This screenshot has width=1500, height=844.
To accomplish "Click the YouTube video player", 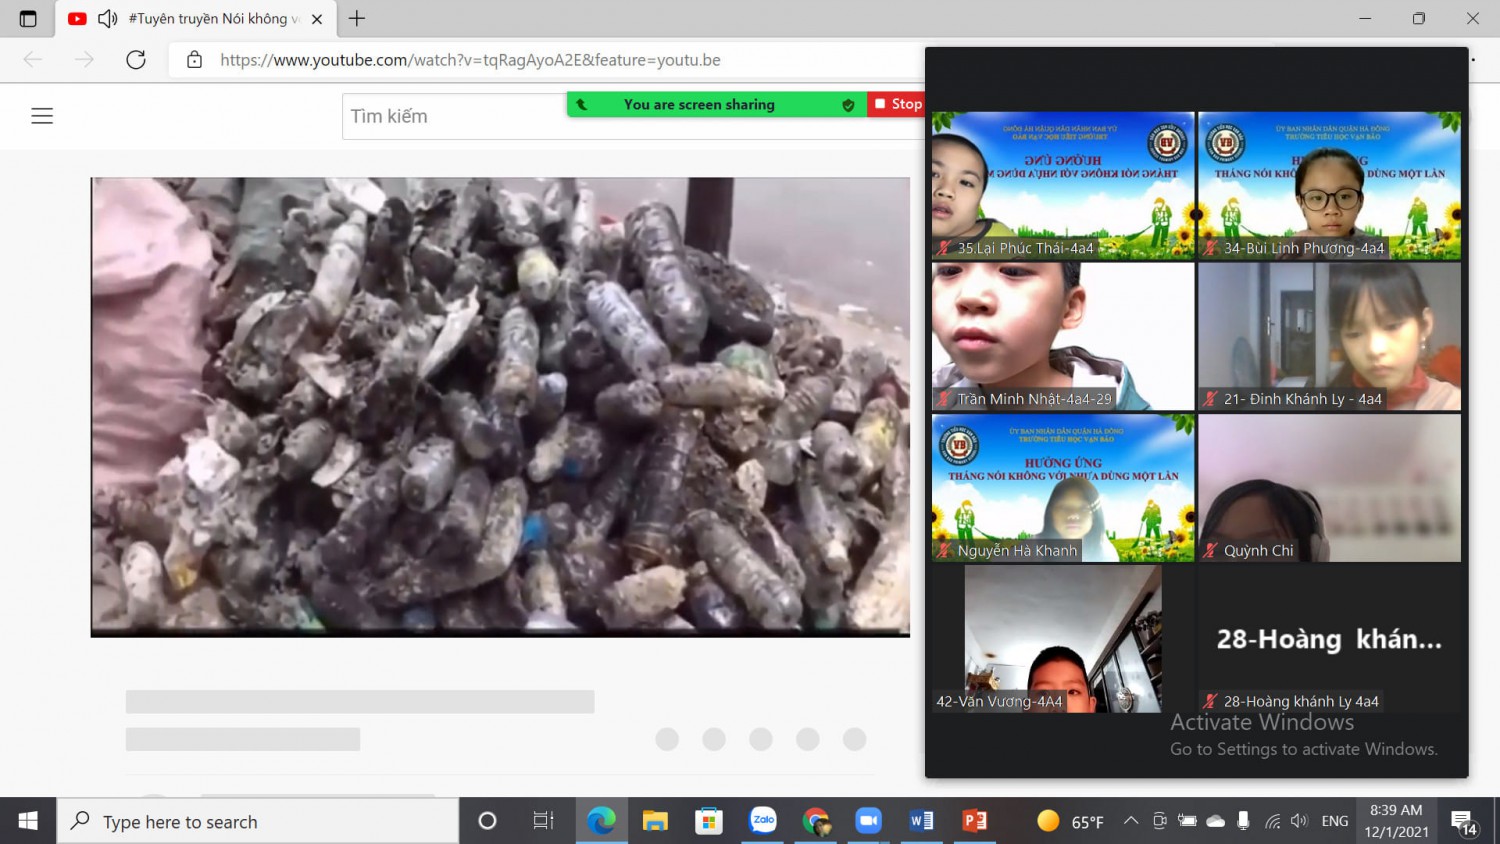I will [x=500, y=407].
